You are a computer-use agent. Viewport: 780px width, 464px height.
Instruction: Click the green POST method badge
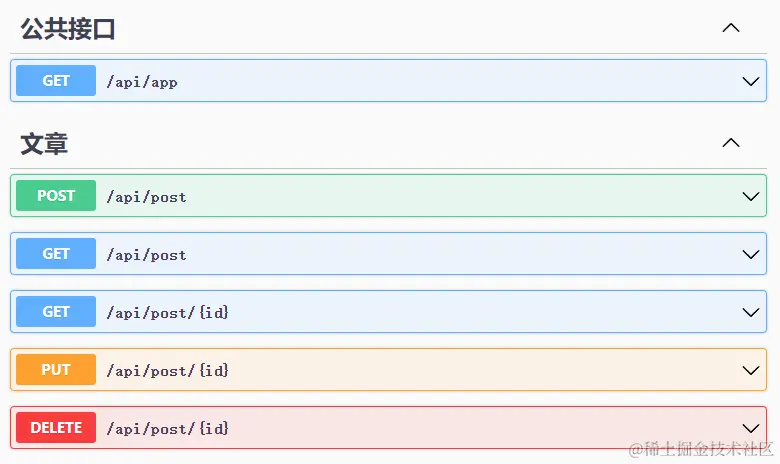(x=56, y=196)
